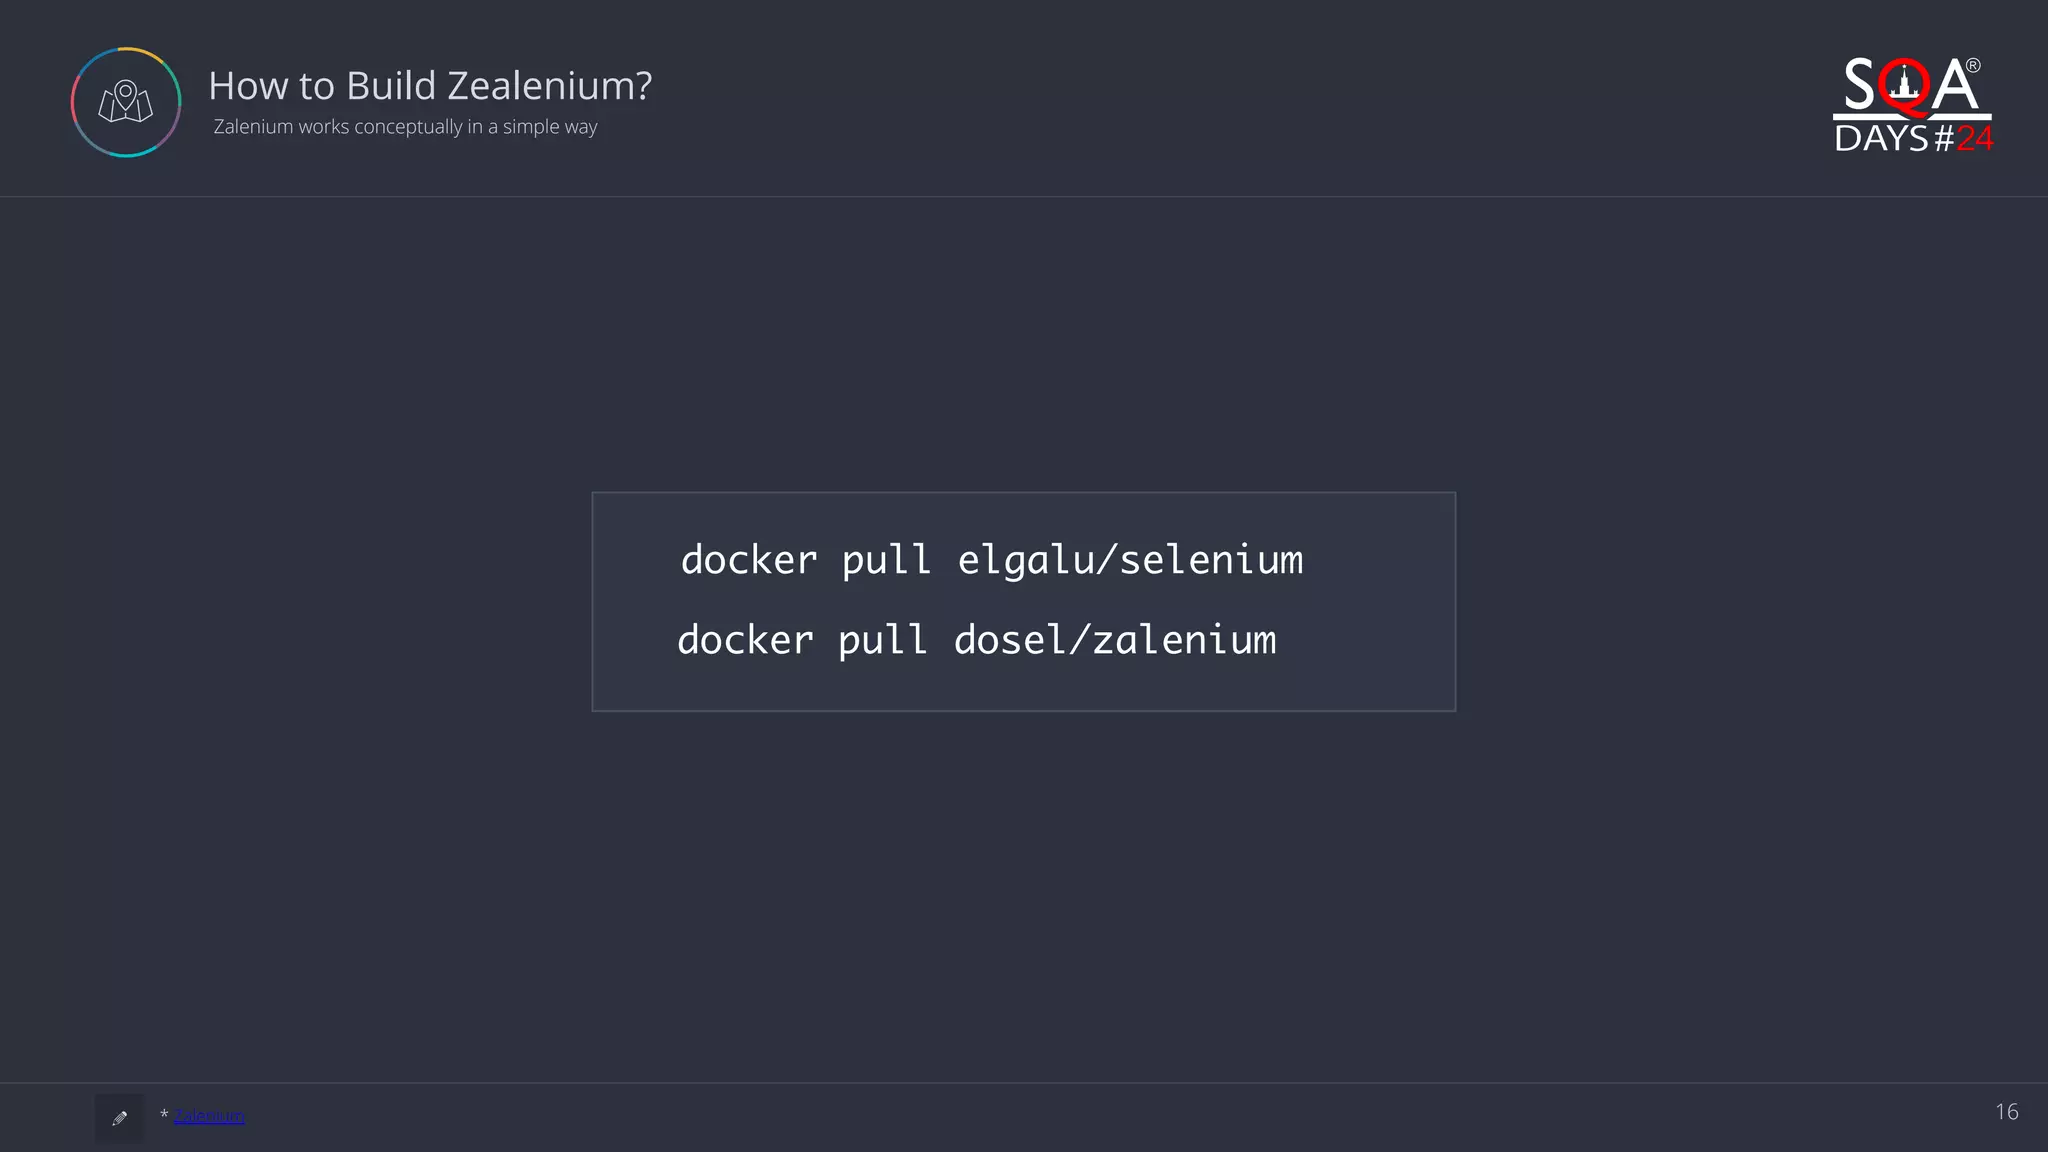Open the Zalenium footnote link

click(209, 1115)
